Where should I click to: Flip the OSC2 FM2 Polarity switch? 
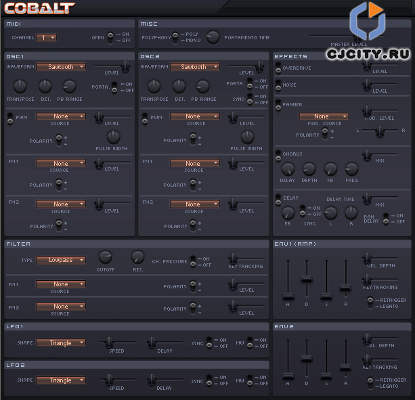pyautogui.click(x=193, y=225)
